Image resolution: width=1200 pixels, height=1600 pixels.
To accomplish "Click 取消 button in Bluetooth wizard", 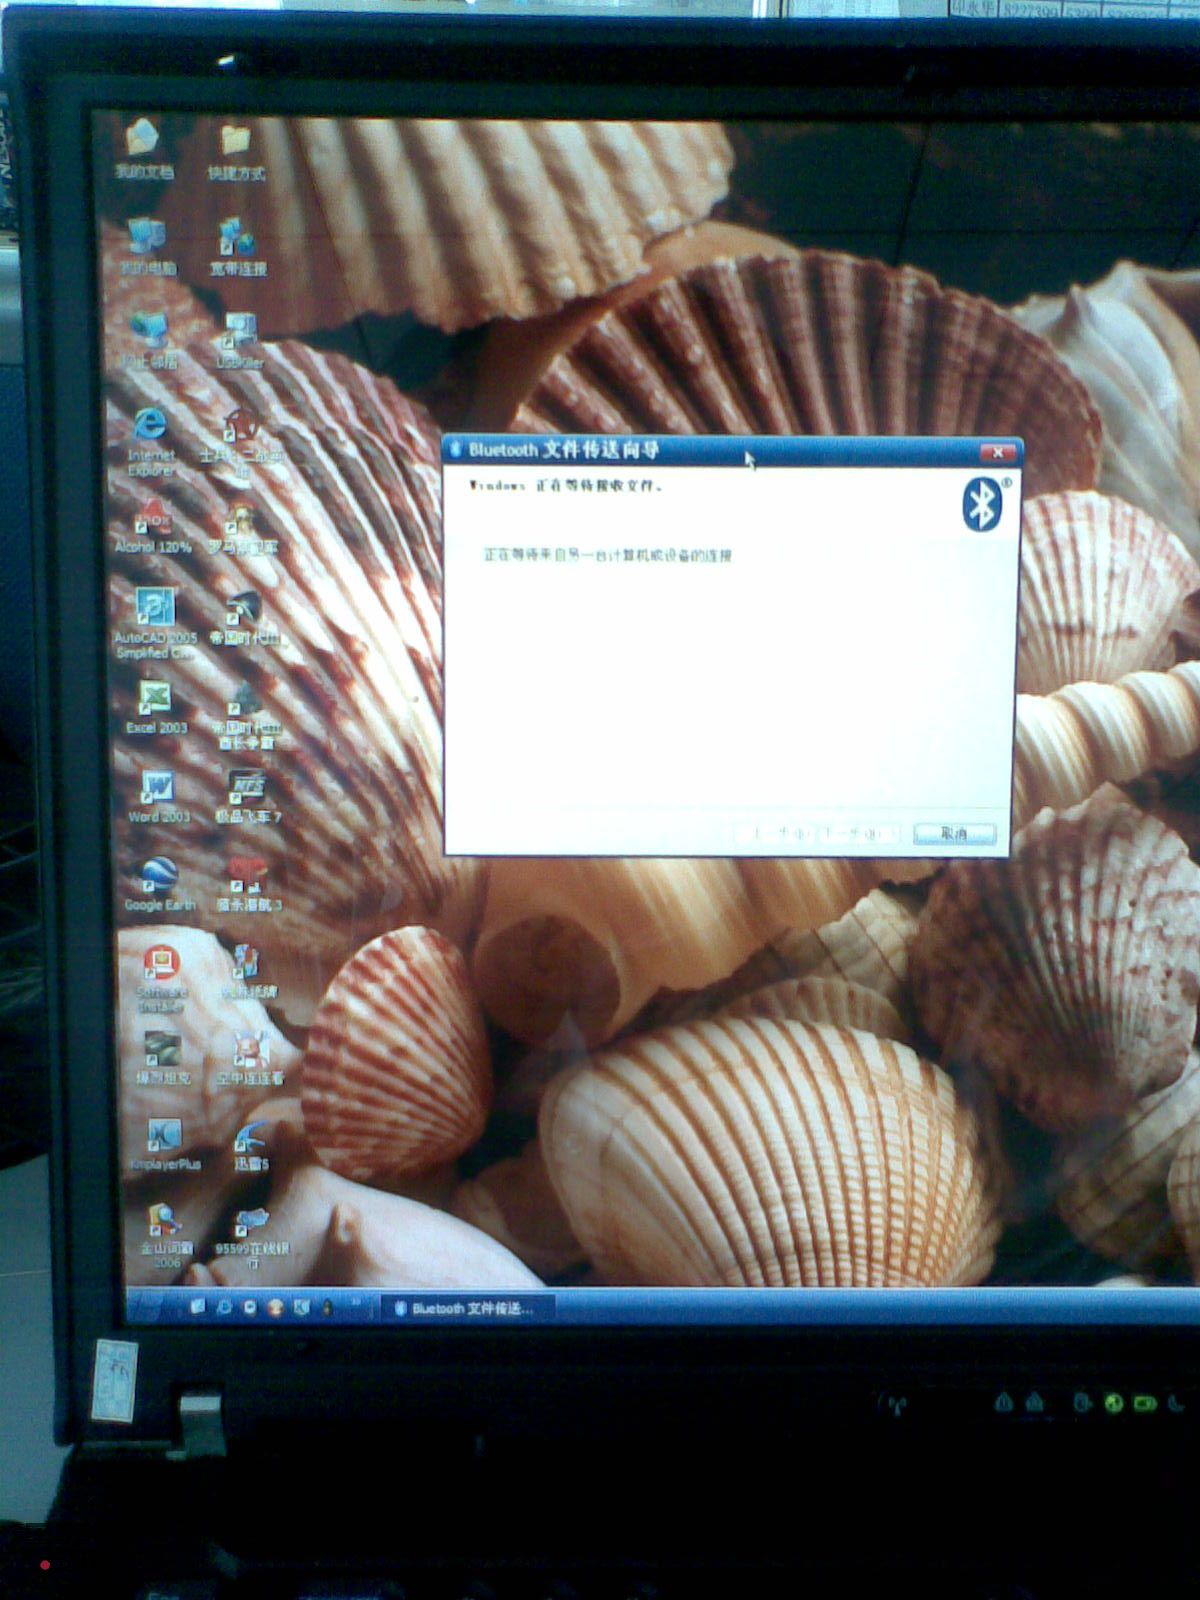I will [953, 833].
